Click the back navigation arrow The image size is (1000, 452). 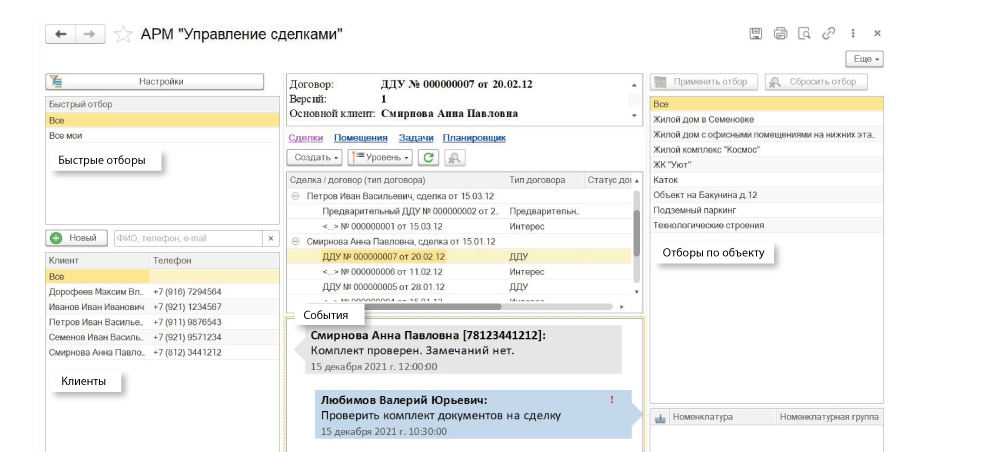pyautogui.click(x=61, y=34)
